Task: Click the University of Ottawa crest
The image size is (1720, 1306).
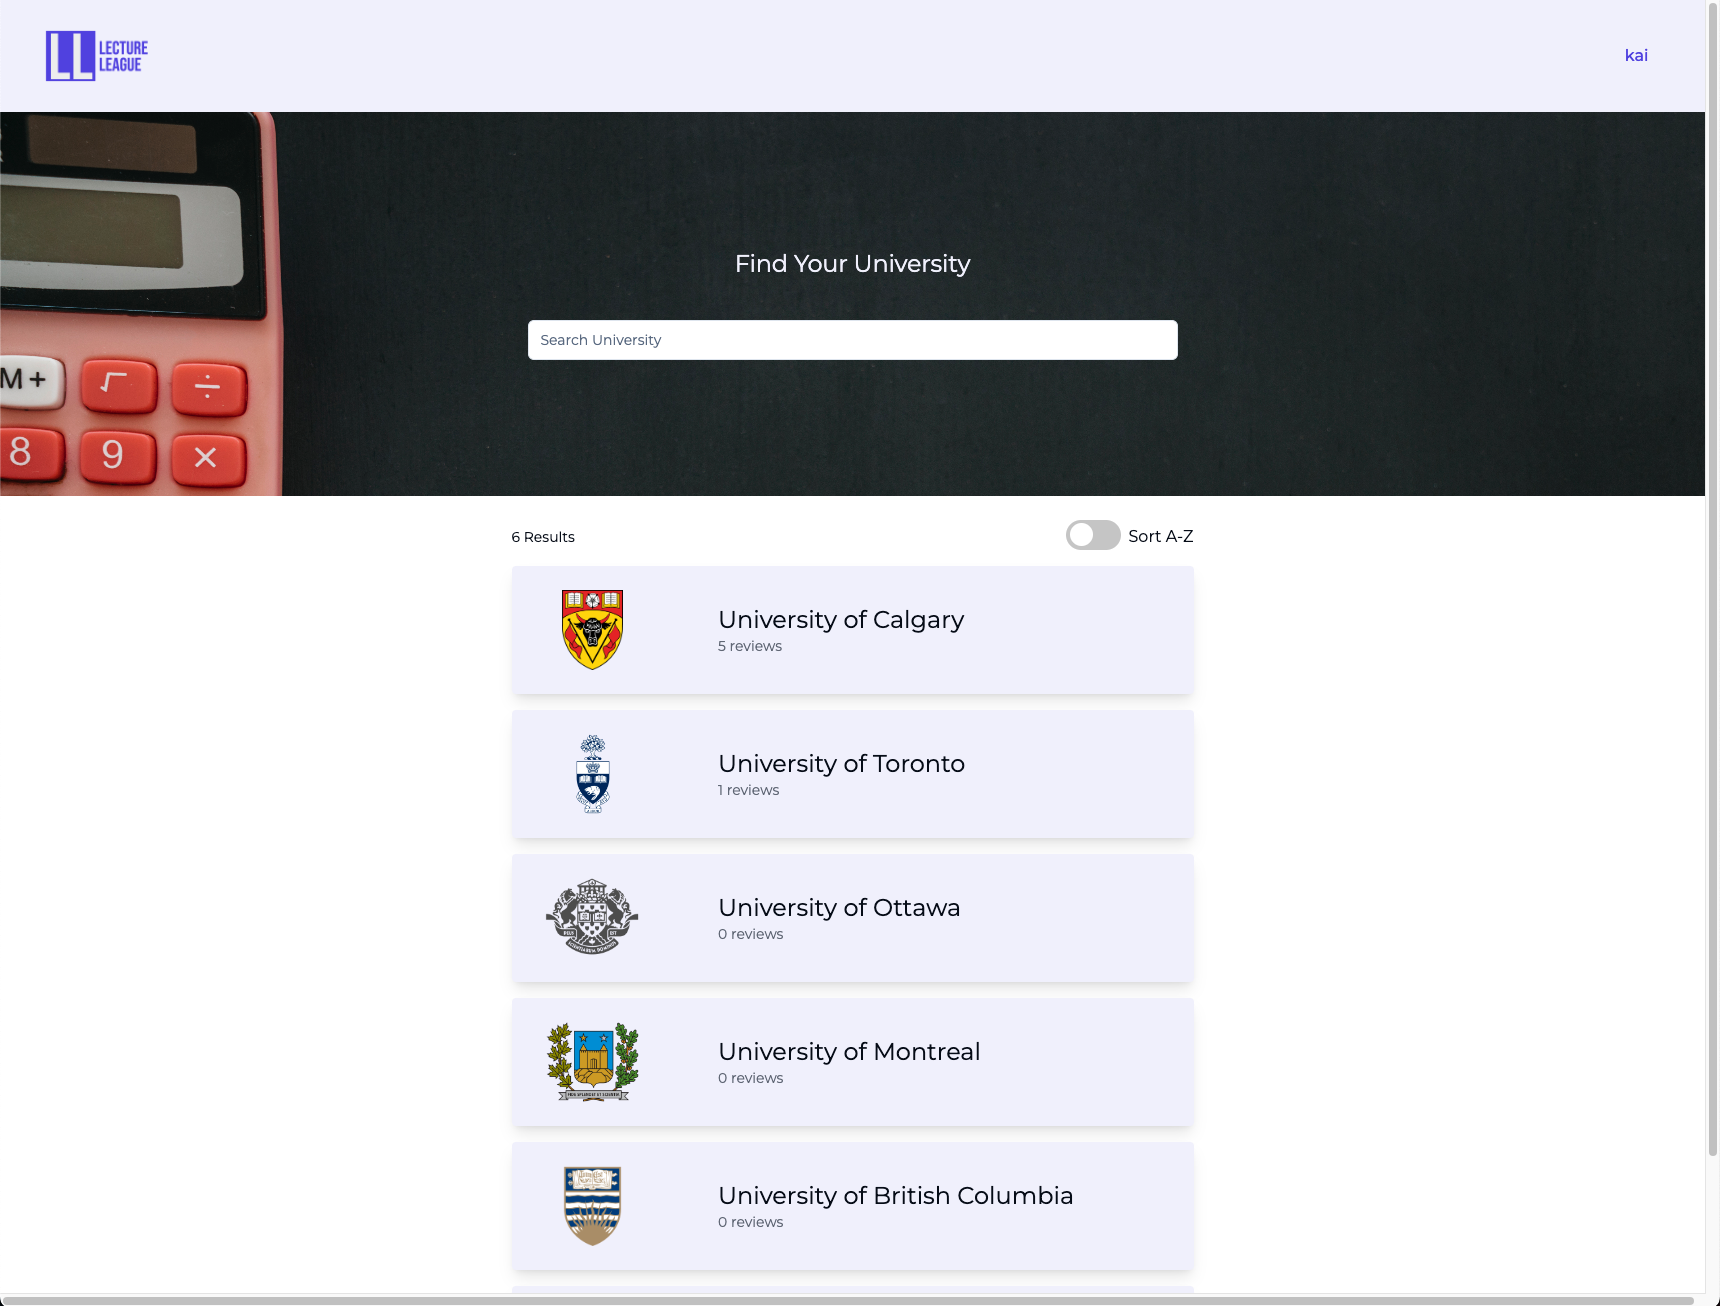Action: pyautogui.click(x=592, y=917)
